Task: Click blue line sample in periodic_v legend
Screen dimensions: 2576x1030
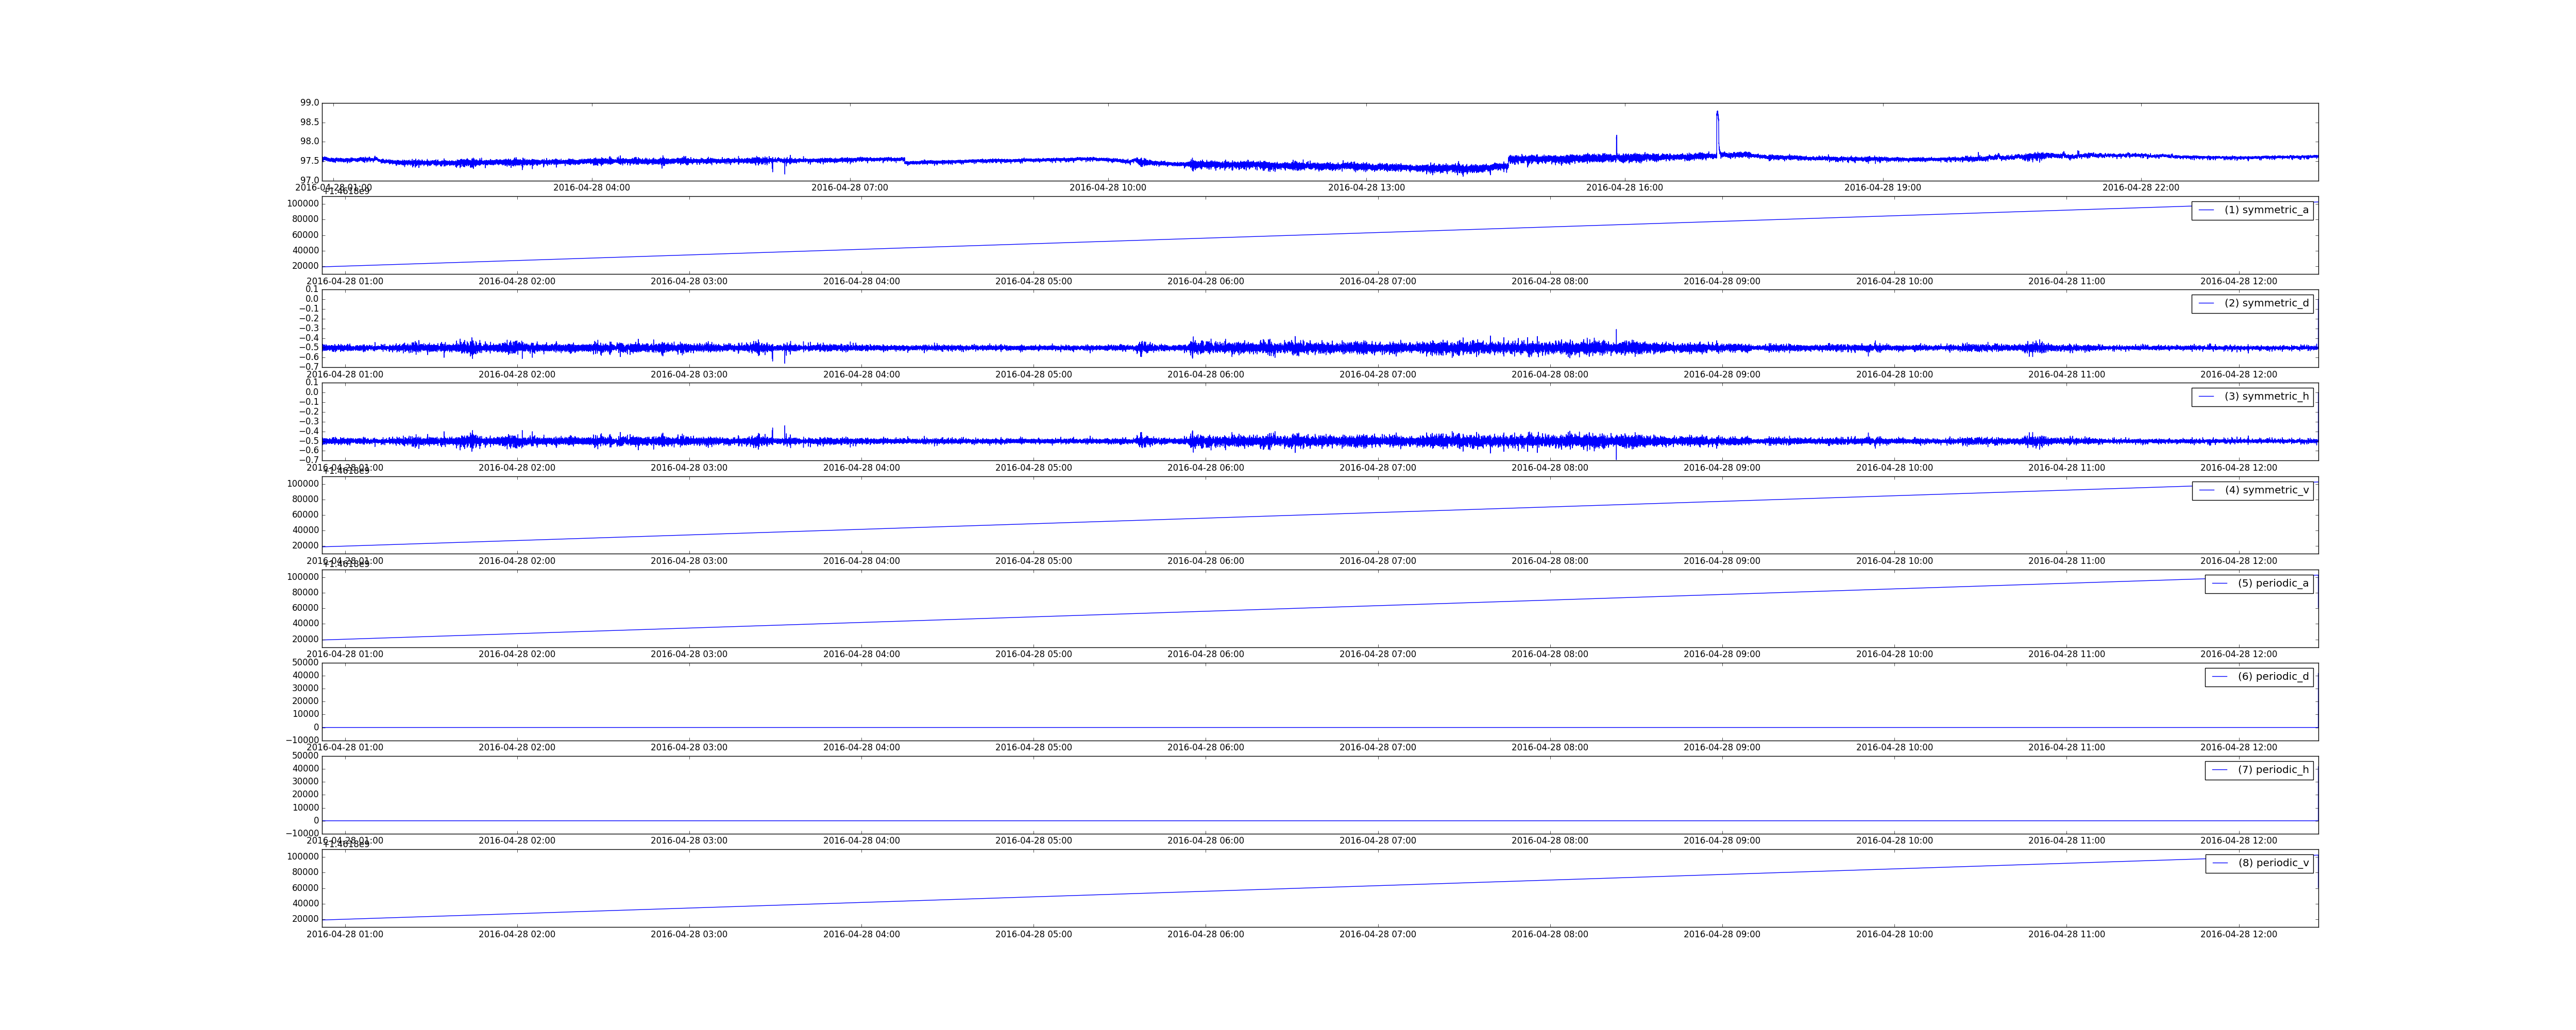Action: click(x=2220, y=863)
